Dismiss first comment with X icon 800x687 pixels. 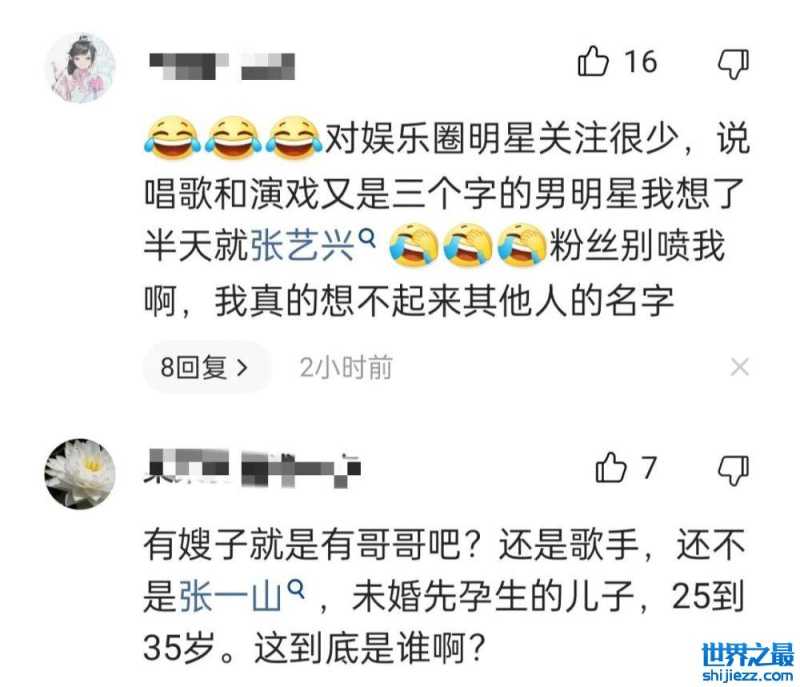[740, 367]
